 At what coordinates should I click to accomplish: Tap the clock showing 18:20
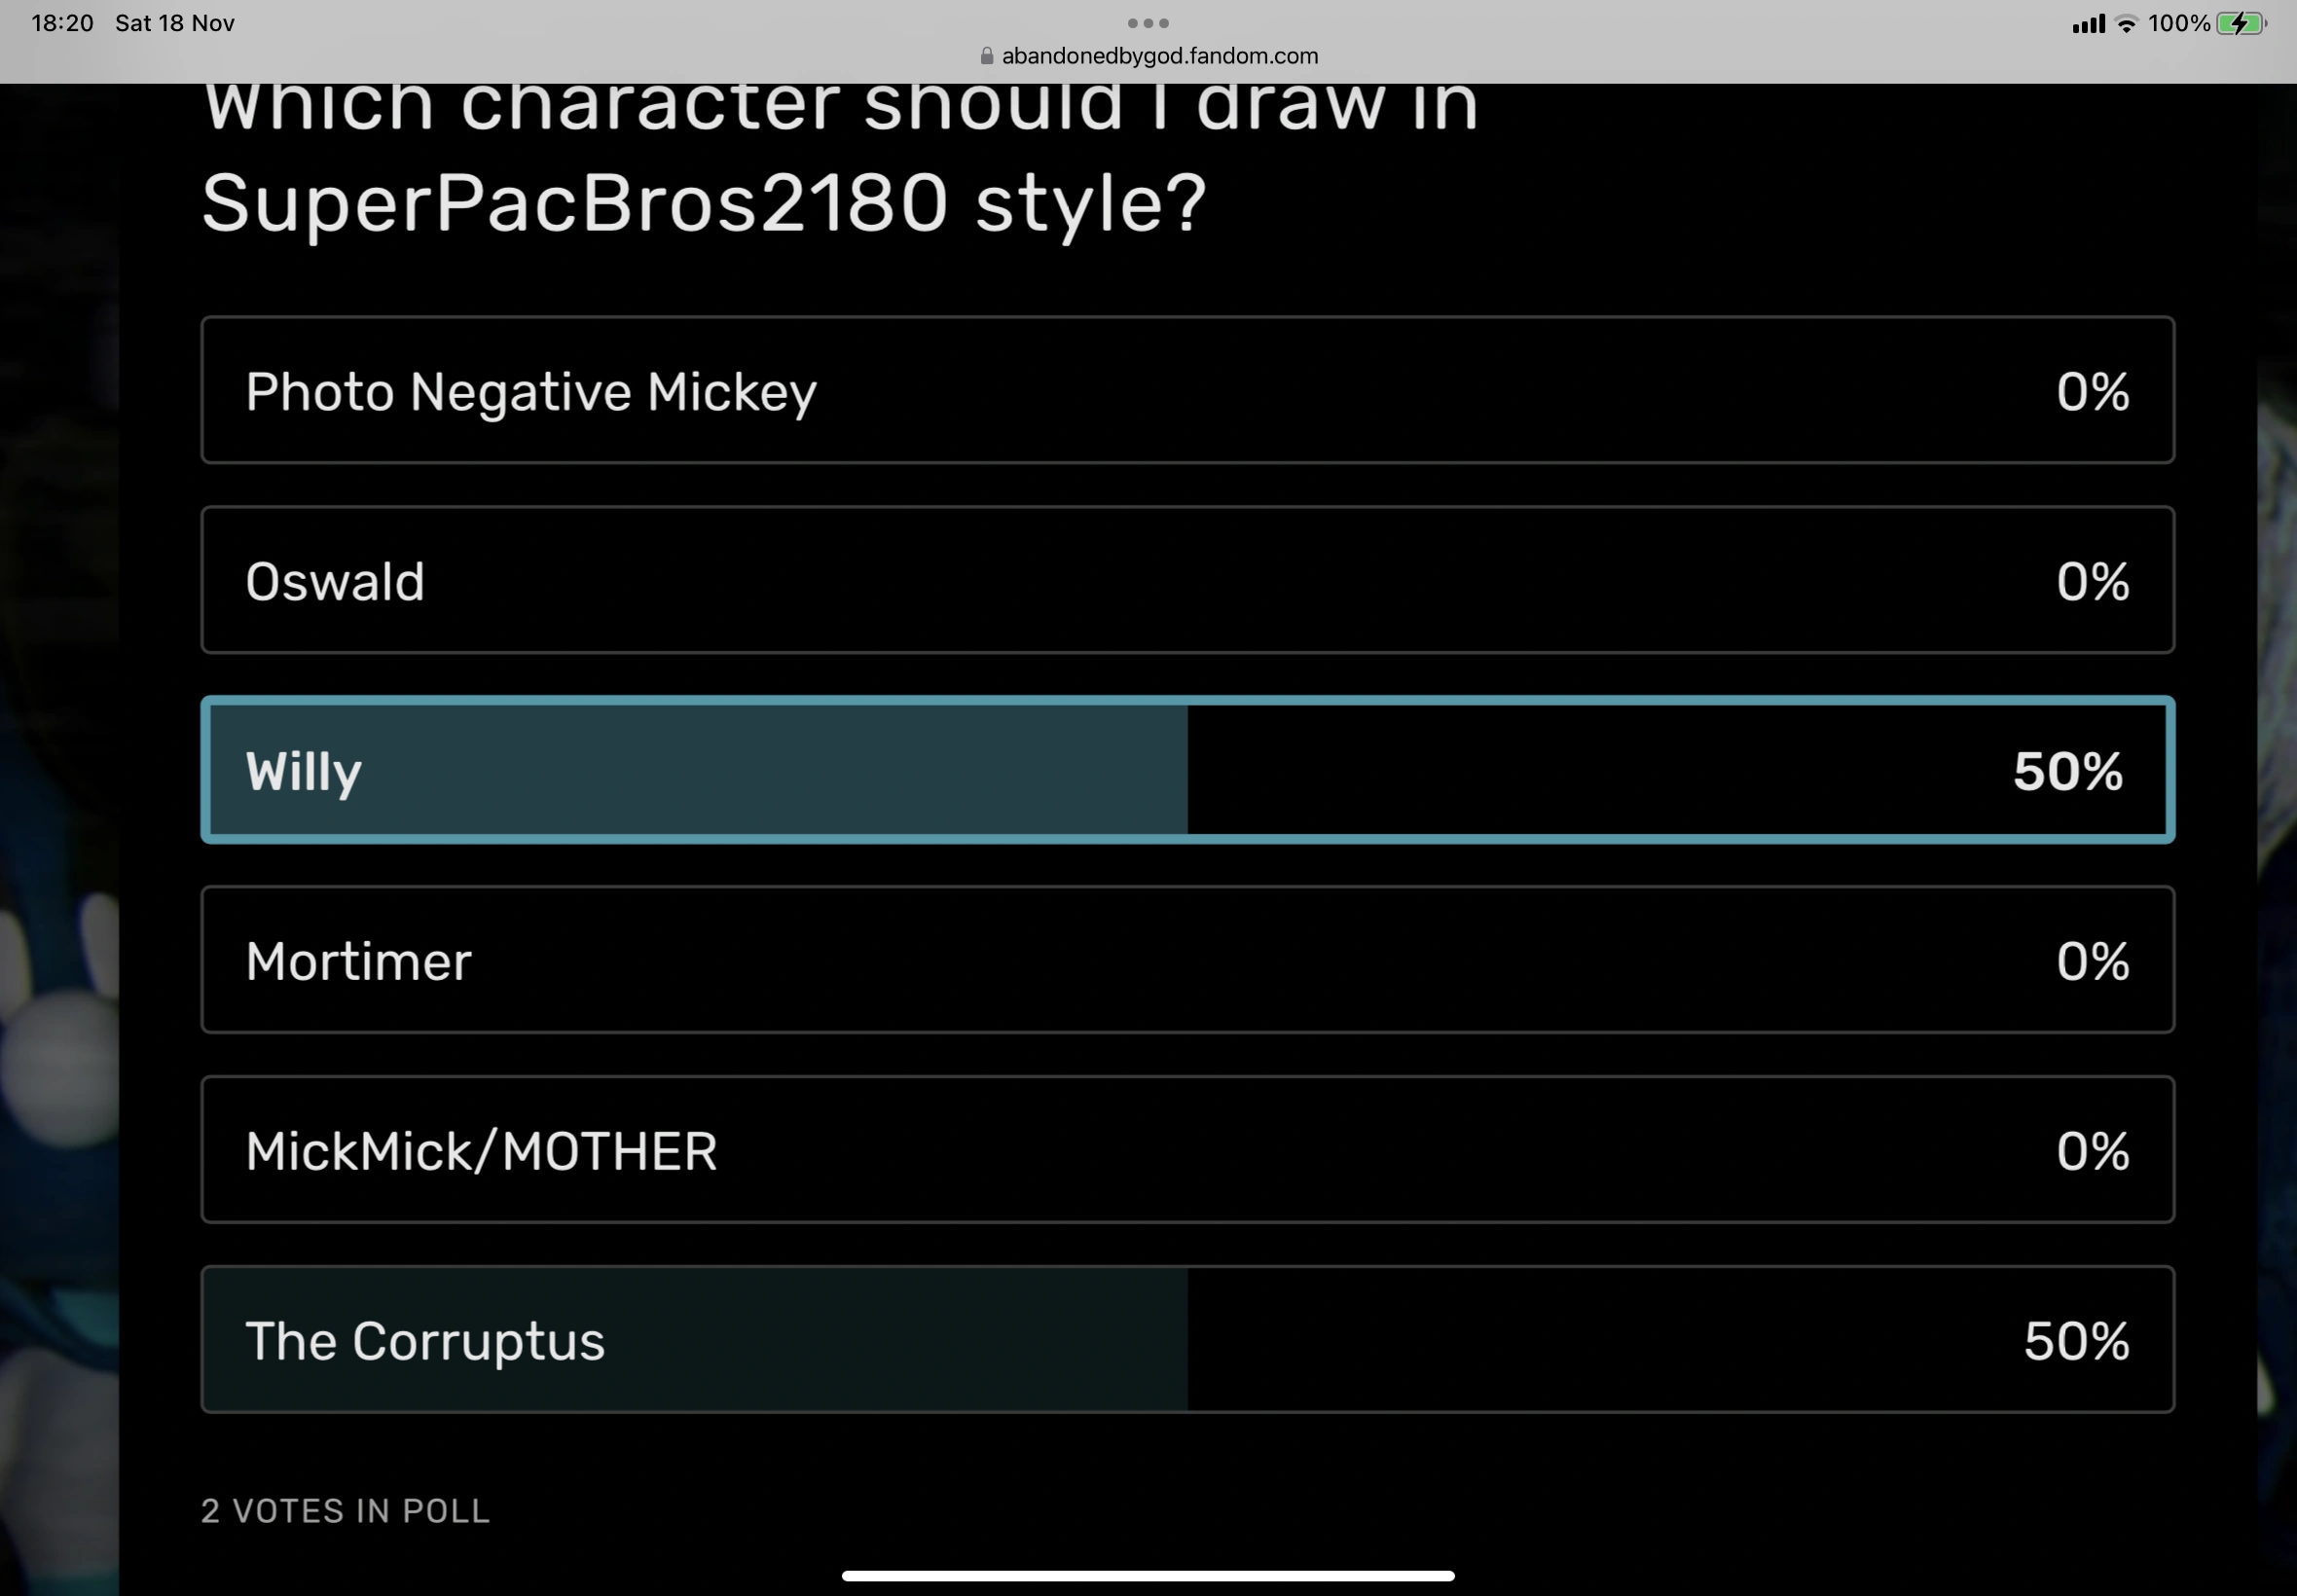[62, 22]
